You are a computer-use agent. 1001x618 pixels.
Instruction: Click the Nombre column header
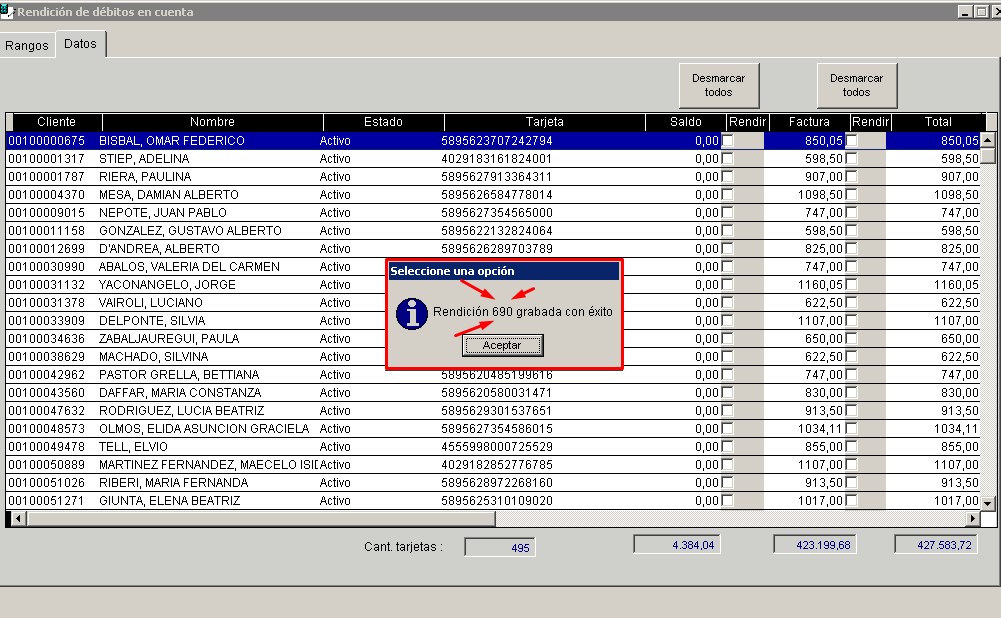coord(212,122)
